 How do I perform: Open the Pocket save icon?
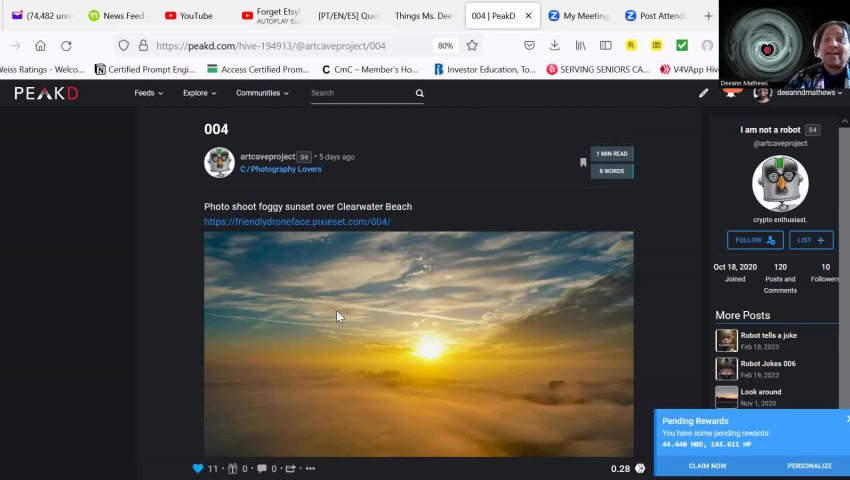coord(530,46)
